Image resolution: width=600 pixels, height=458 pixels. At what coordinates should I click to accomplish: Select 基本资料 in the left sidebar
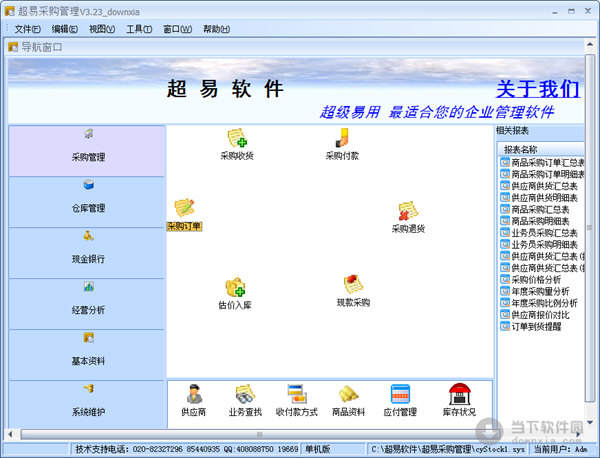point(87,355)
